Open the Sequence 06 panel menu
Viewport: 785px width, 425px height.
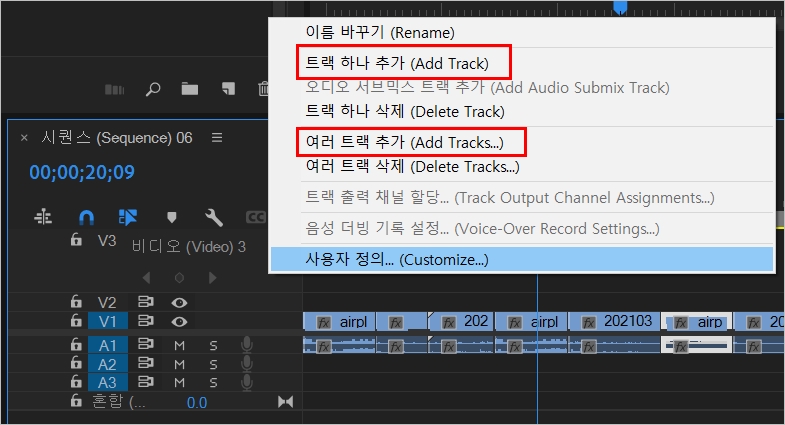point(217,137)
